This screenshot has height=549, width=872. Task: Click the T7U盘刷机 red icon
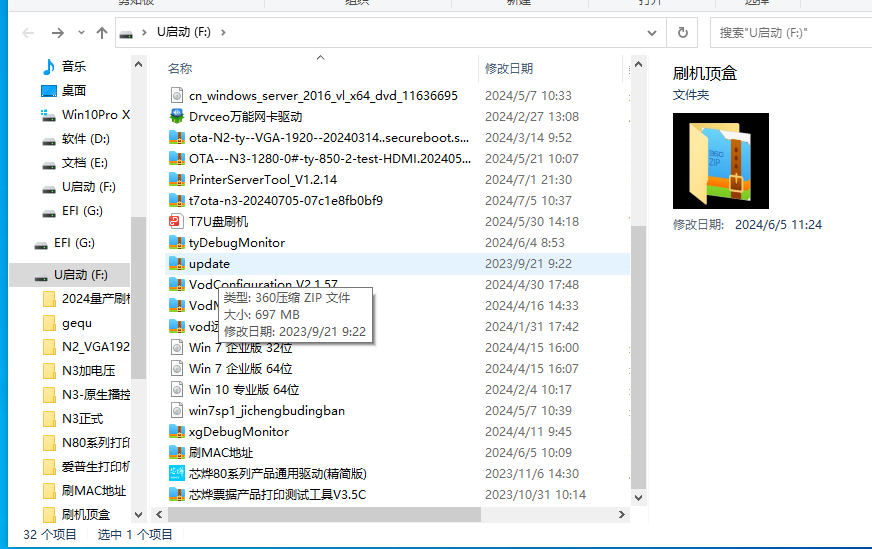click(177, 222)
